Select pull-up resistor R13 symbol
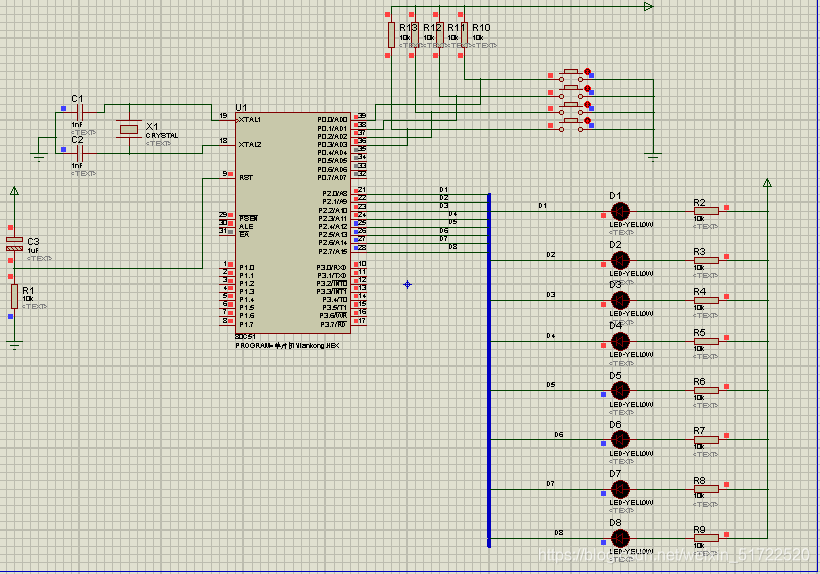 [x=391, y=35]
